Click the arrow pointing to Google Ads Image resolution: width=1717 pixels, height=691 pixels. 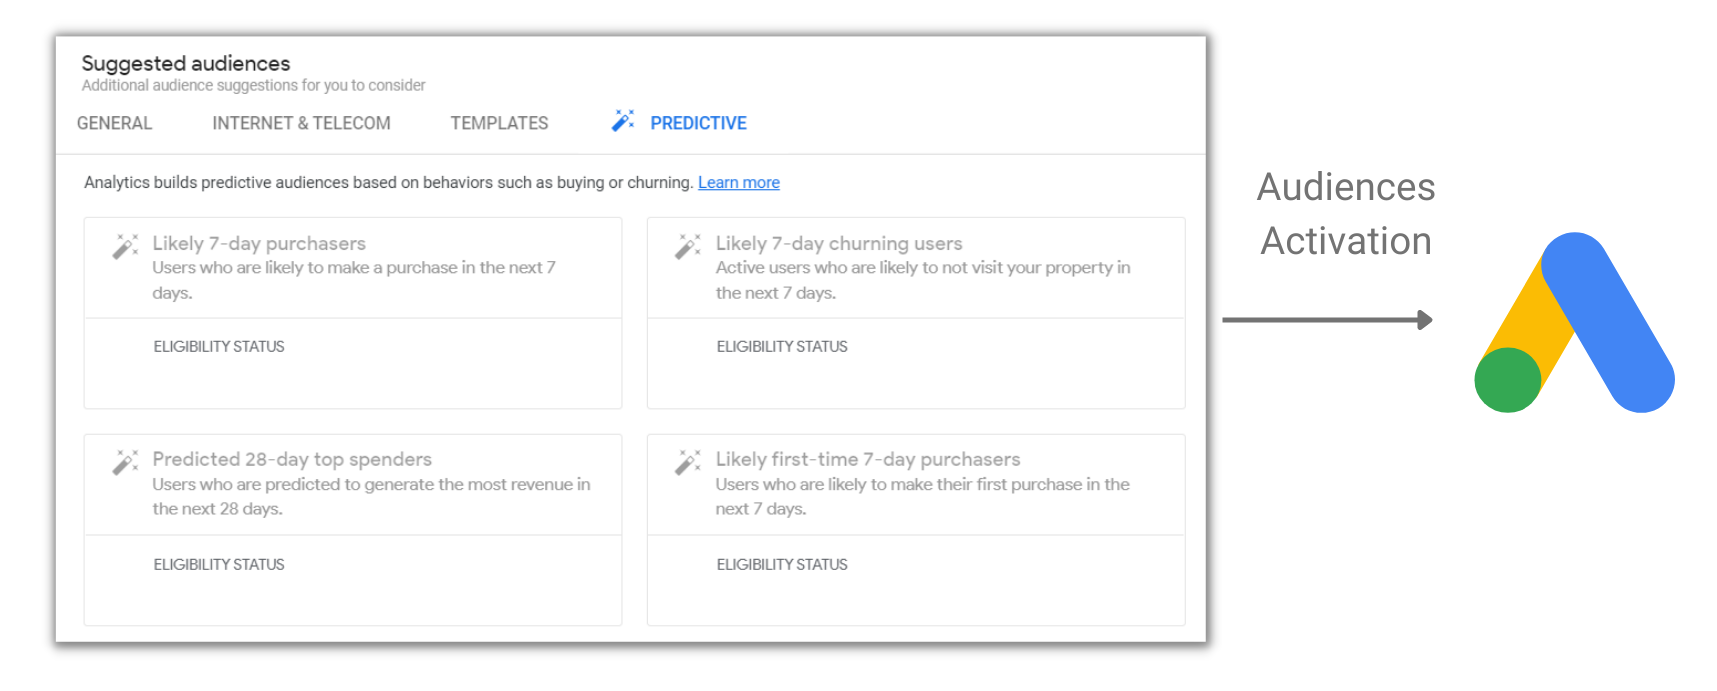pyautogui.click(x=1327, y=320)
